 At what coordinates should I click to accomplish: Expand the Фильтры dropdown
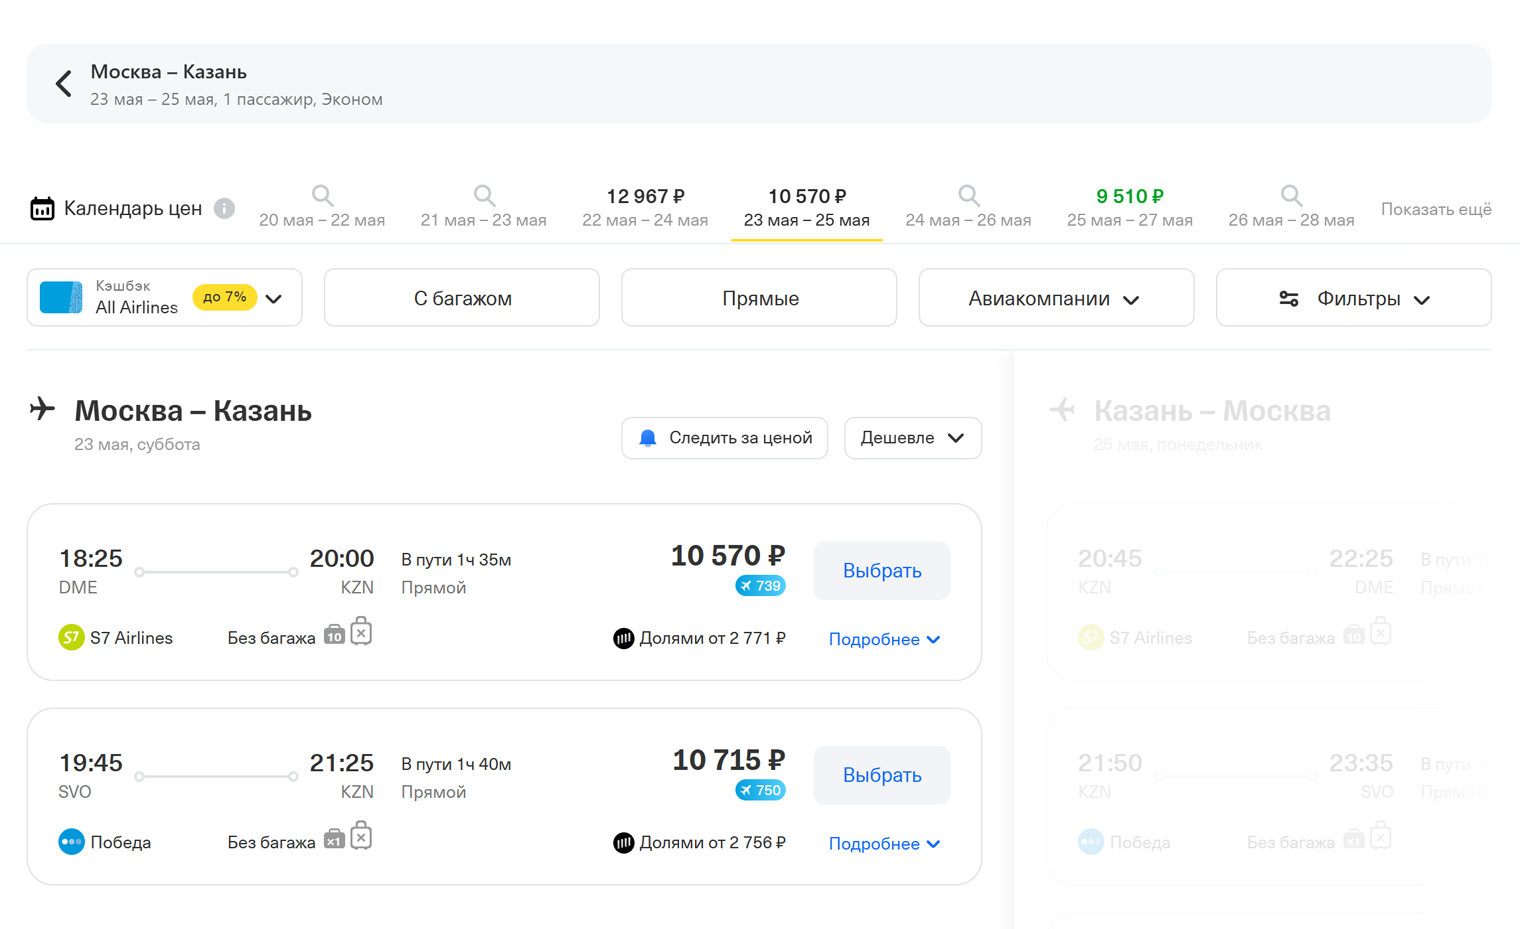coord(1353,298)
